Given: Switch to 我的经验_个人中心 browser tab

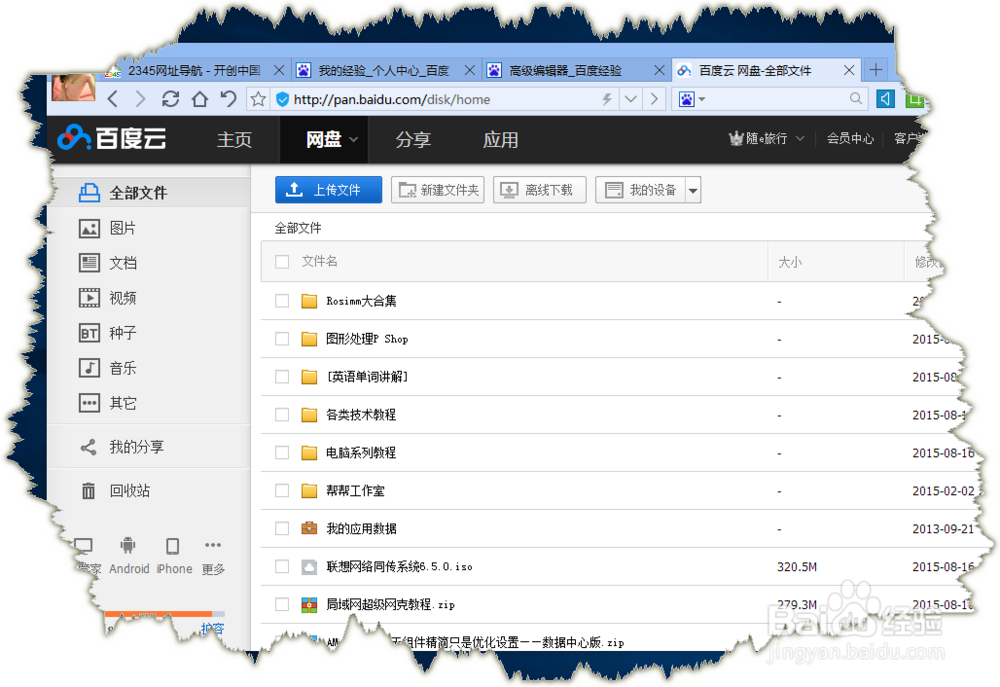Looking at the screenshot, I should point(385,70).
